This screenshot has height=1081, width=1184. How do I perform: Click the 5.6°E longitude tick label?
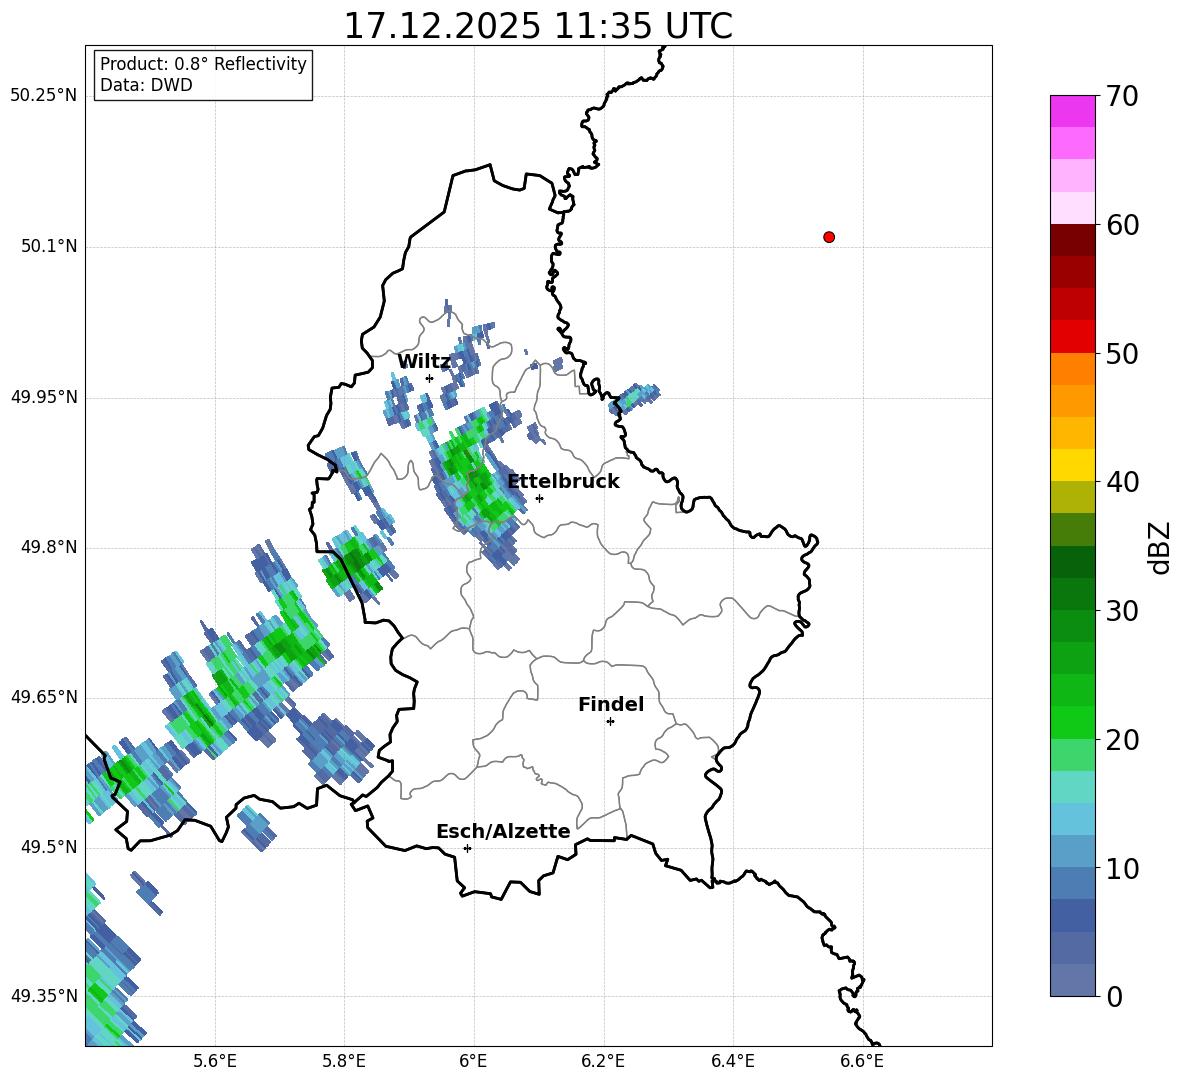click(215, 1061)
